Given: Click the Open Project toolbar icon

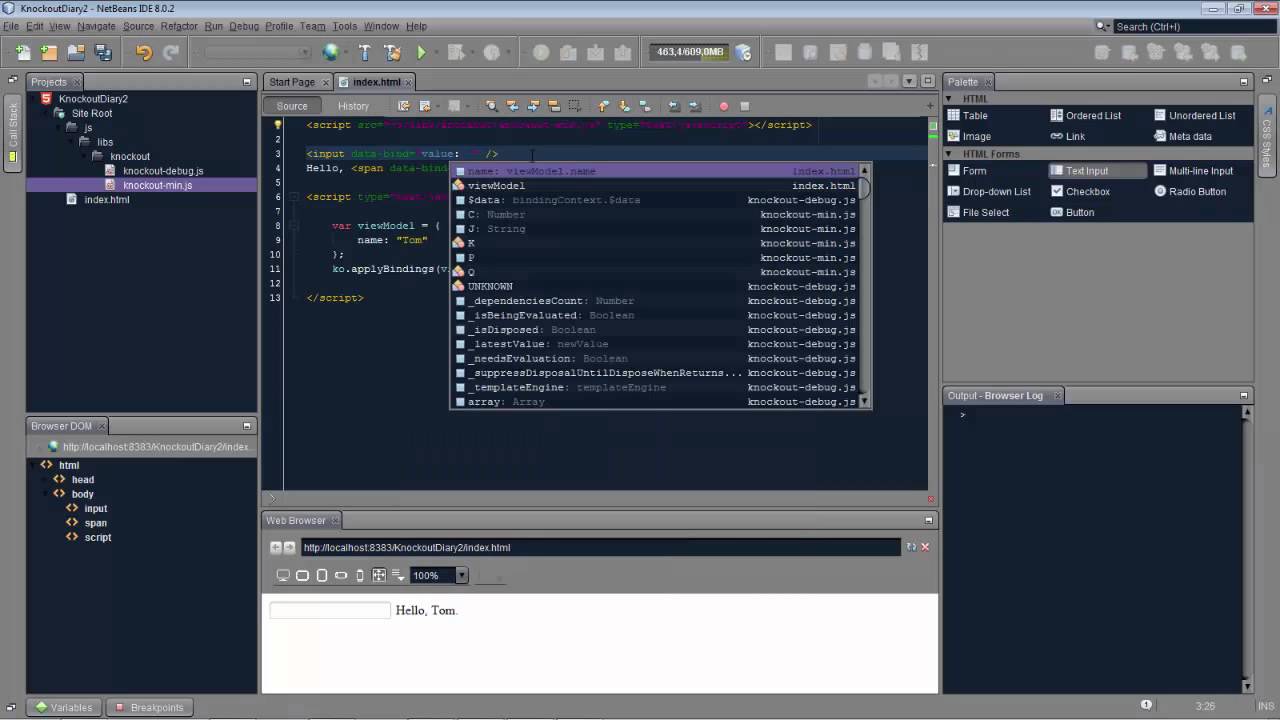Looking at the screenshot, I should [x=76, y=52].
